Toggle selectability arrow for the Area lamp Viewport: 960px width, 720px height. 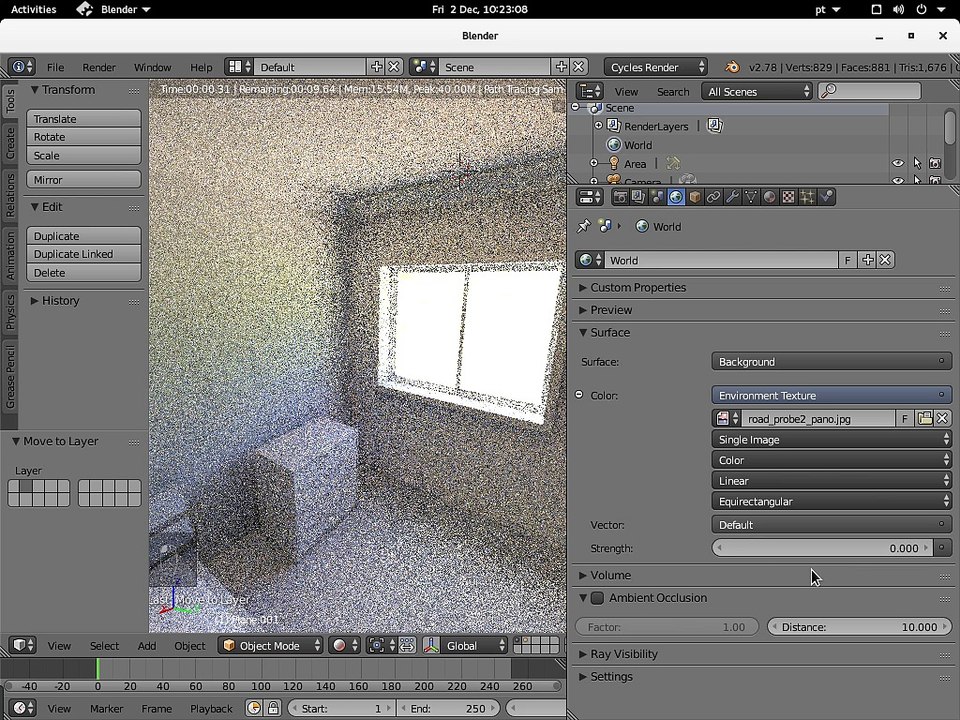[x=917, y=163]
